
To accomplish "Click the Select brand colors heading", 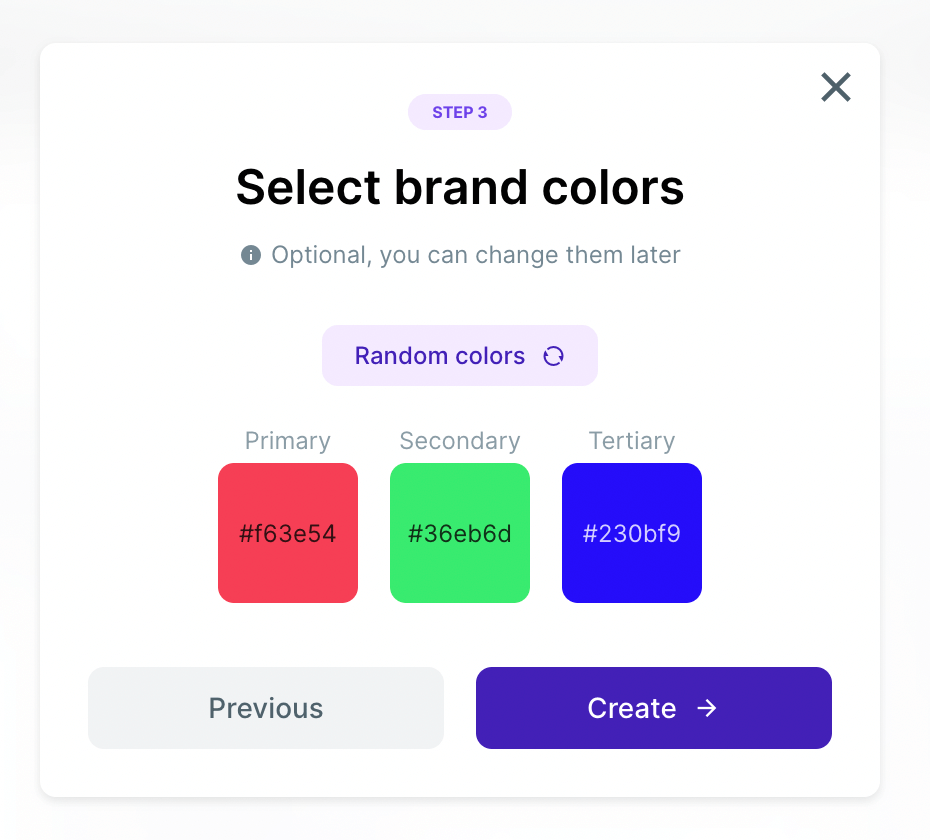I will click(460, 187).
